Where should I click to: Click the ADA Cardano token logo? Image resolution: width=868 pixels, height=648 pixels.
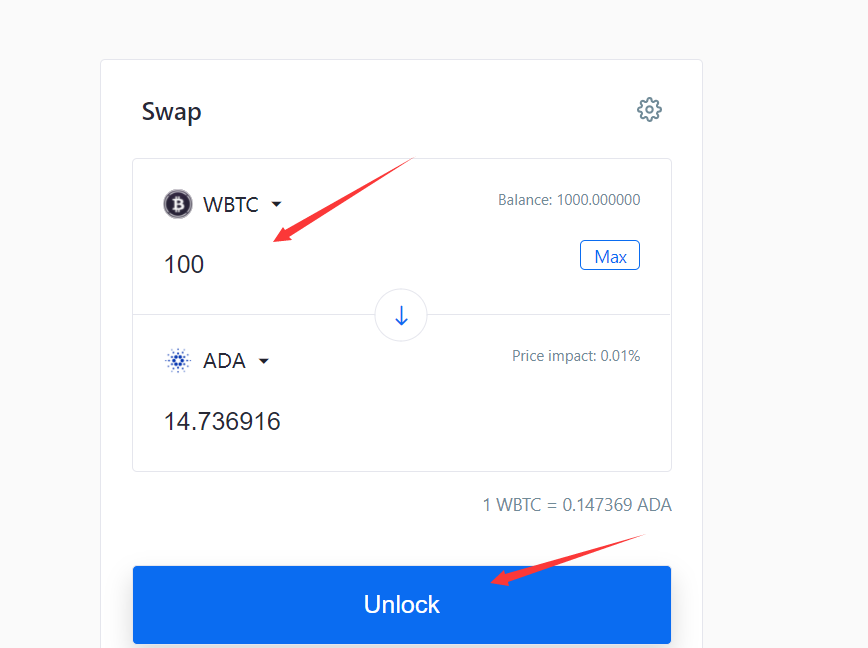point(178,361)
